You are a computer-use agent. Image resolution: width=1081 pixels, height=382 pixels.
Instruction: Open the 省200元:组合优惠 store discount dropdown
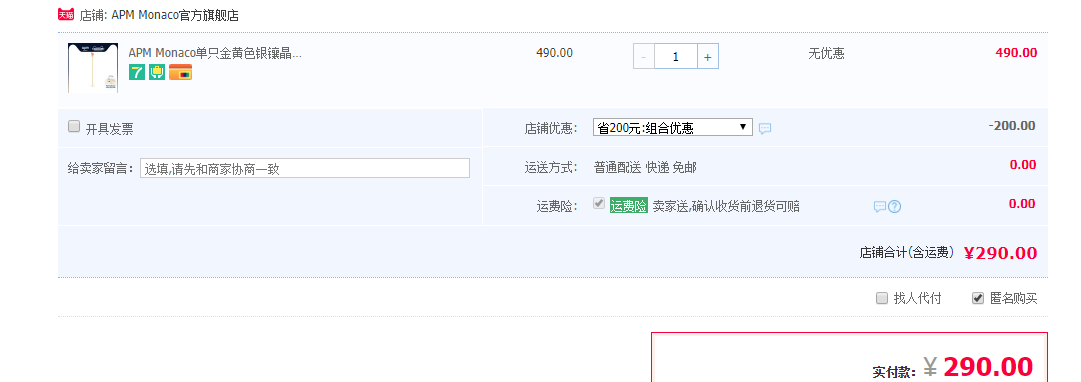672,128
